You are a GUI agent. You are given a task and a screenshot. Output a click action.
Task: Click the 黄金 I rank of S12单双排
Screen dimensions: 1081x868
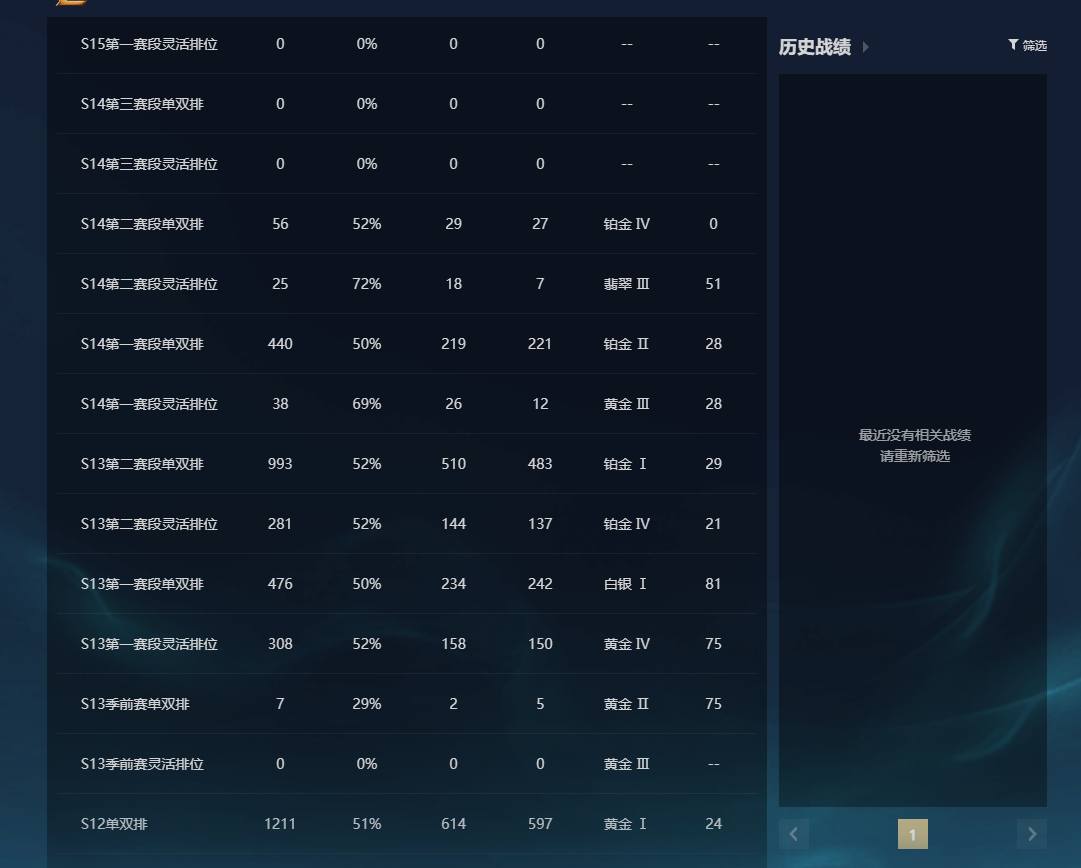click(626, 823)
